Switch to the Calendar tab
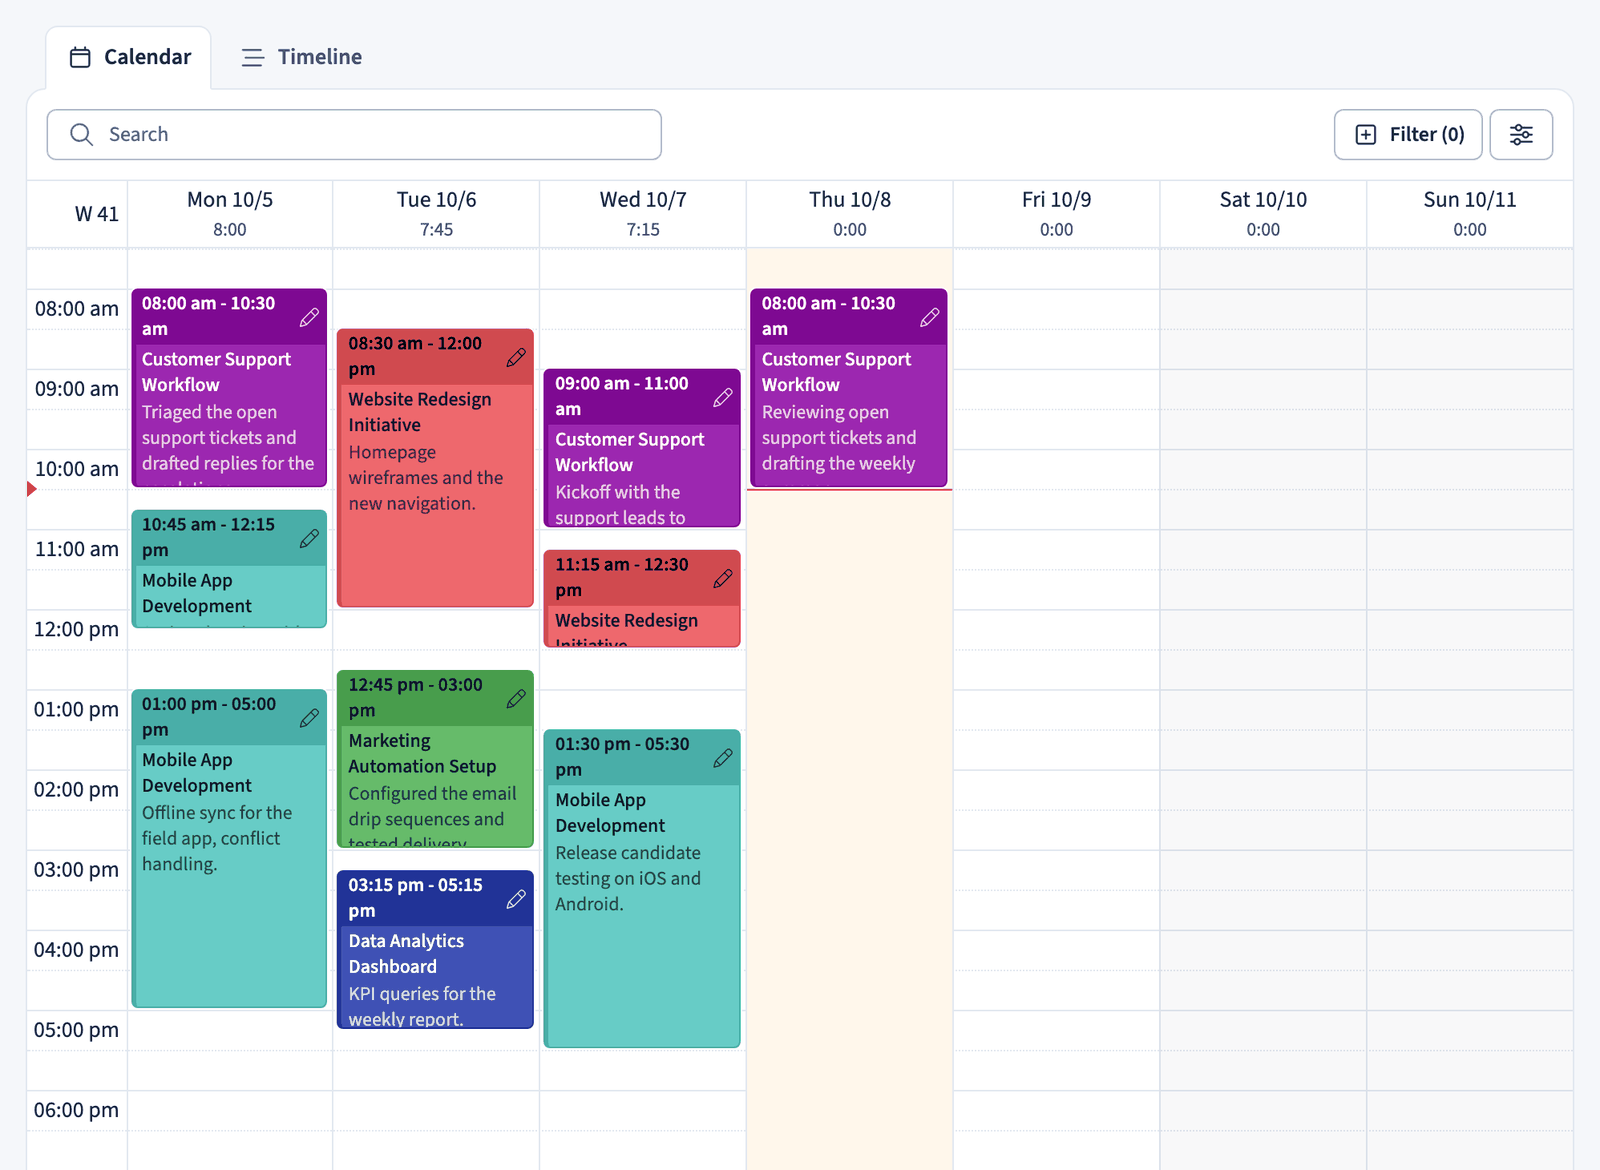1600x1170 pixels. (x=129, y=57)
